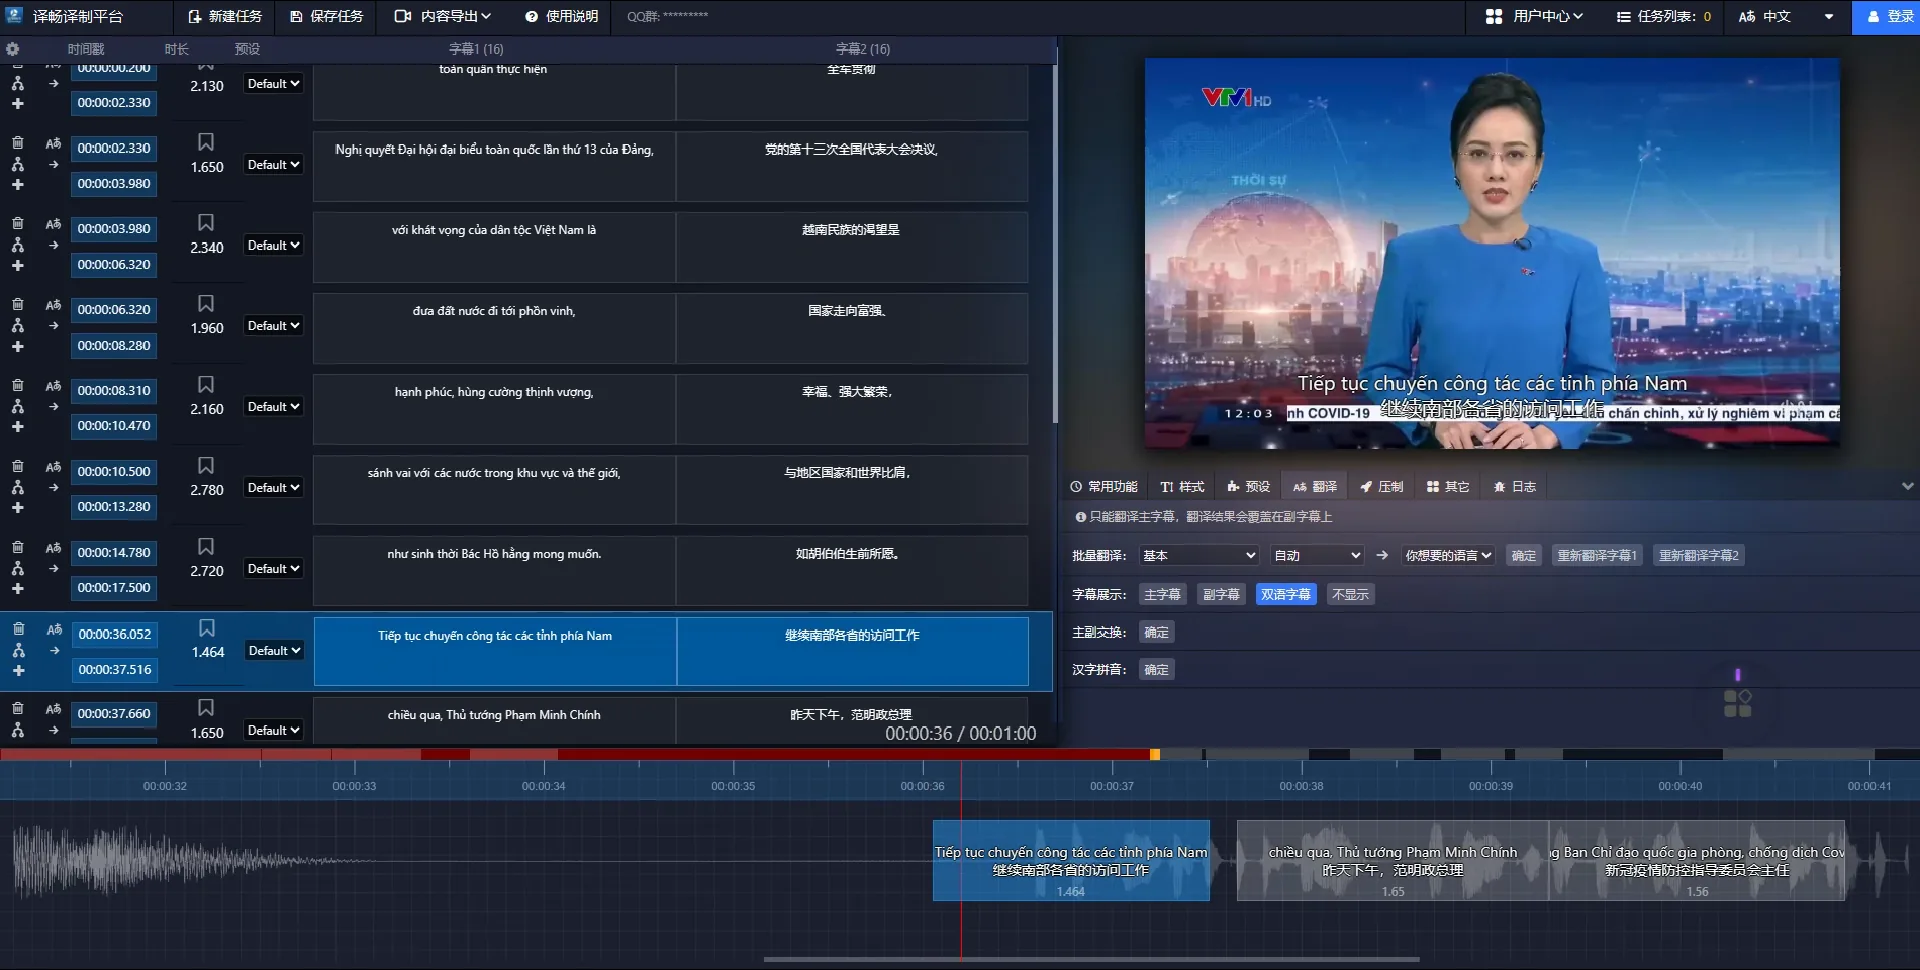Screen dimensions: 1920x970
Task: Click split icon on 'Nghị quyết Đại hội' row
Action: pos(17,164)
